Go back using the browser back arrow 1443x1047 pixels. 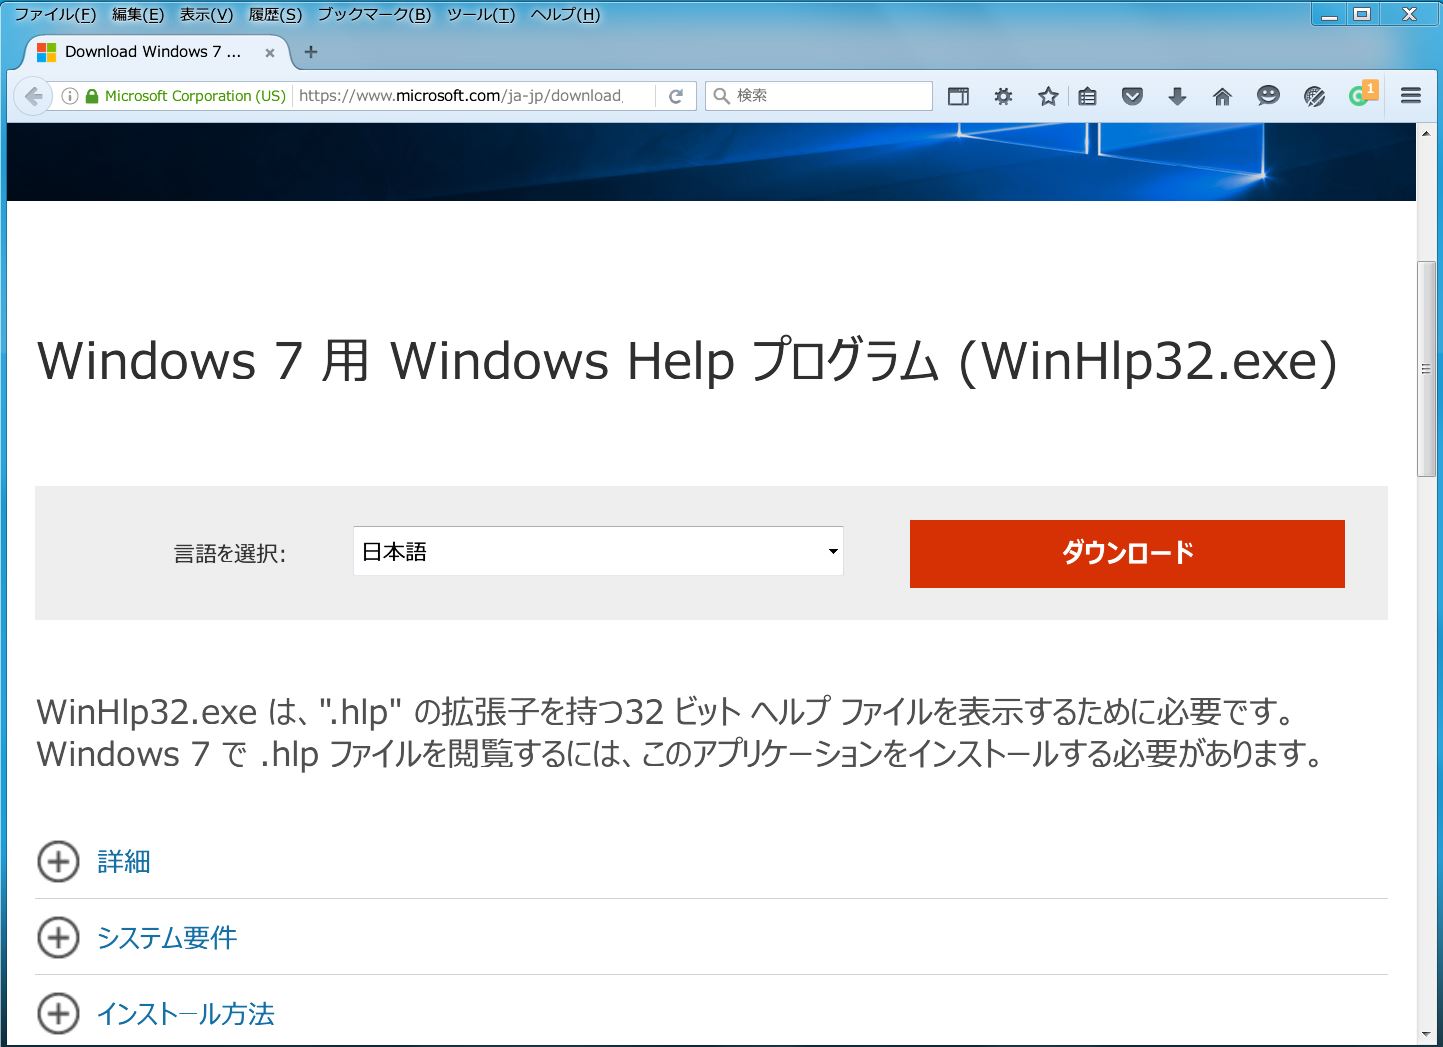pos(33,96)
